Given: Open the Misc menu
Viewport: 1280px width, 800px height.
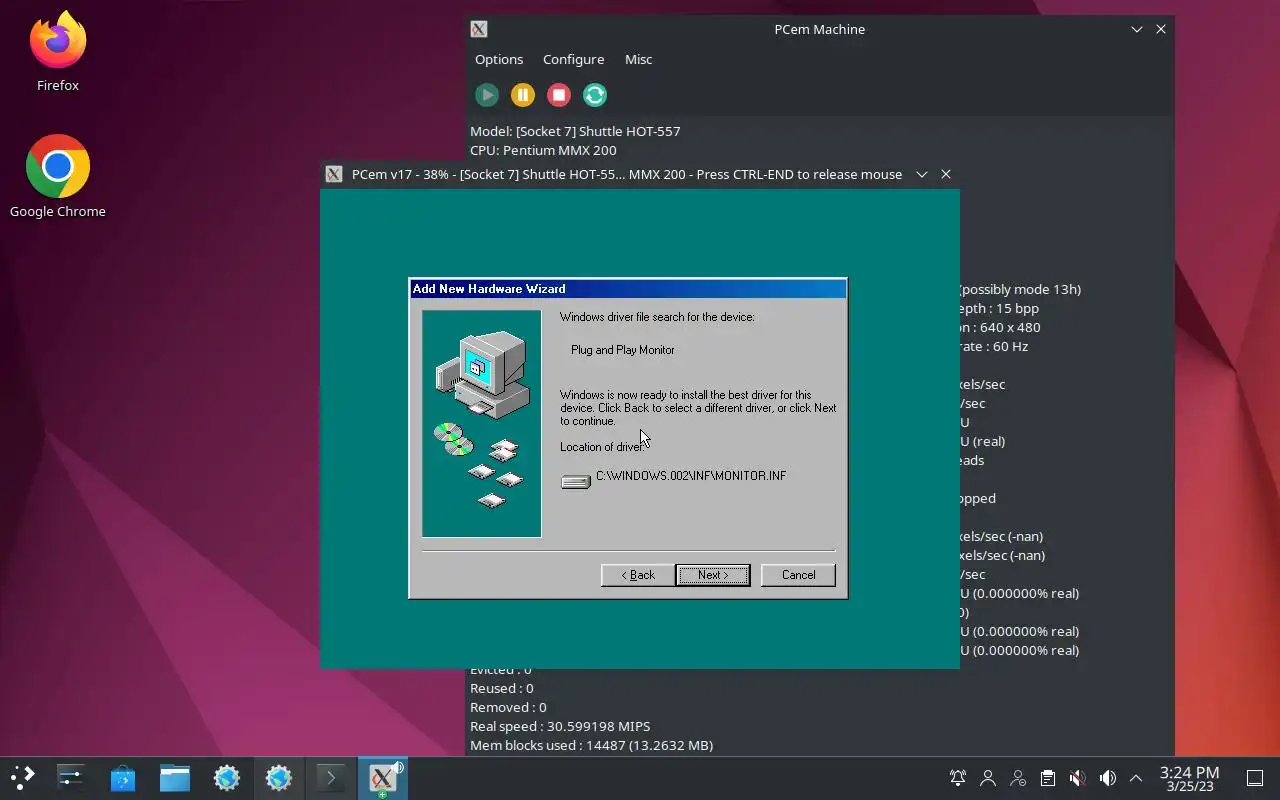Looking at the screenshot, I should click(x=638, y=59).
